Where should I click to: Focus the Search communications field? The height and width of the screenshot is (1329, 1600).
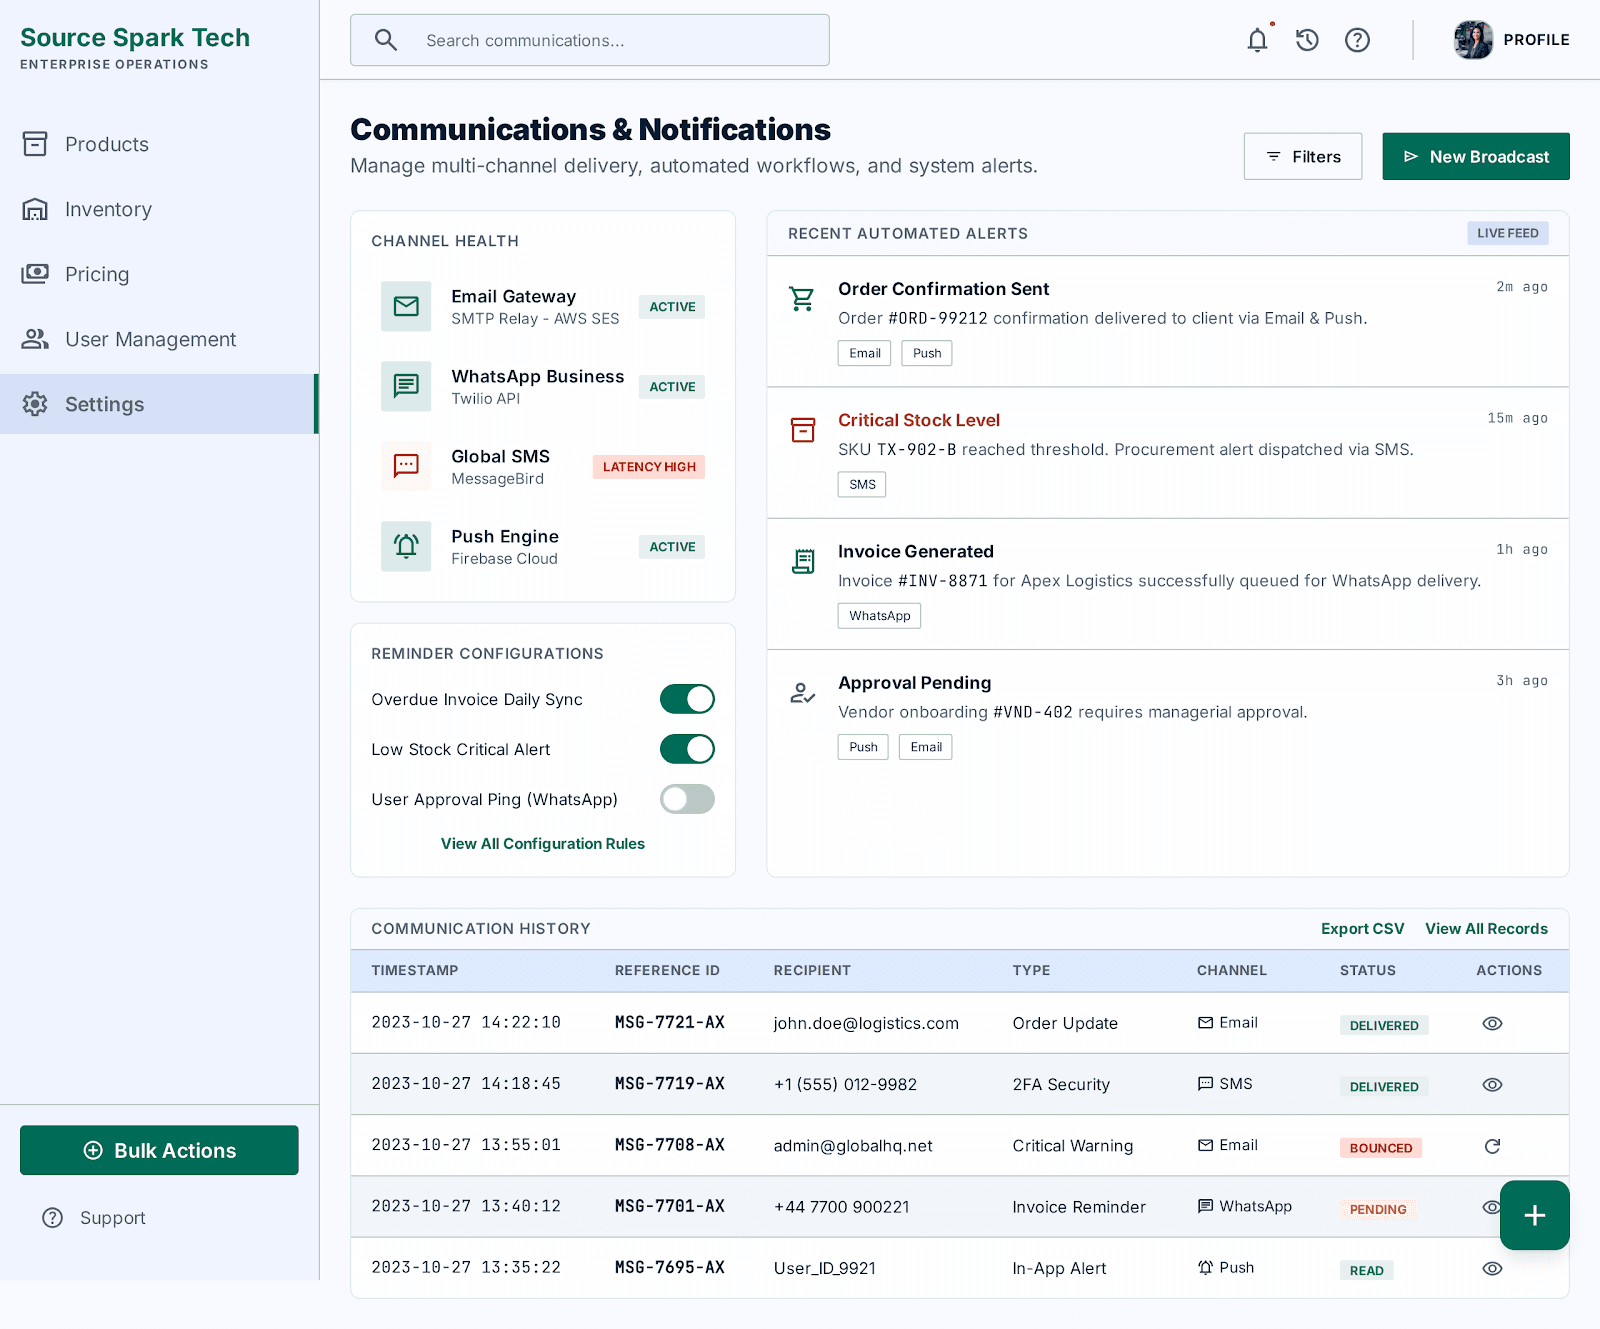pos(590,40)
